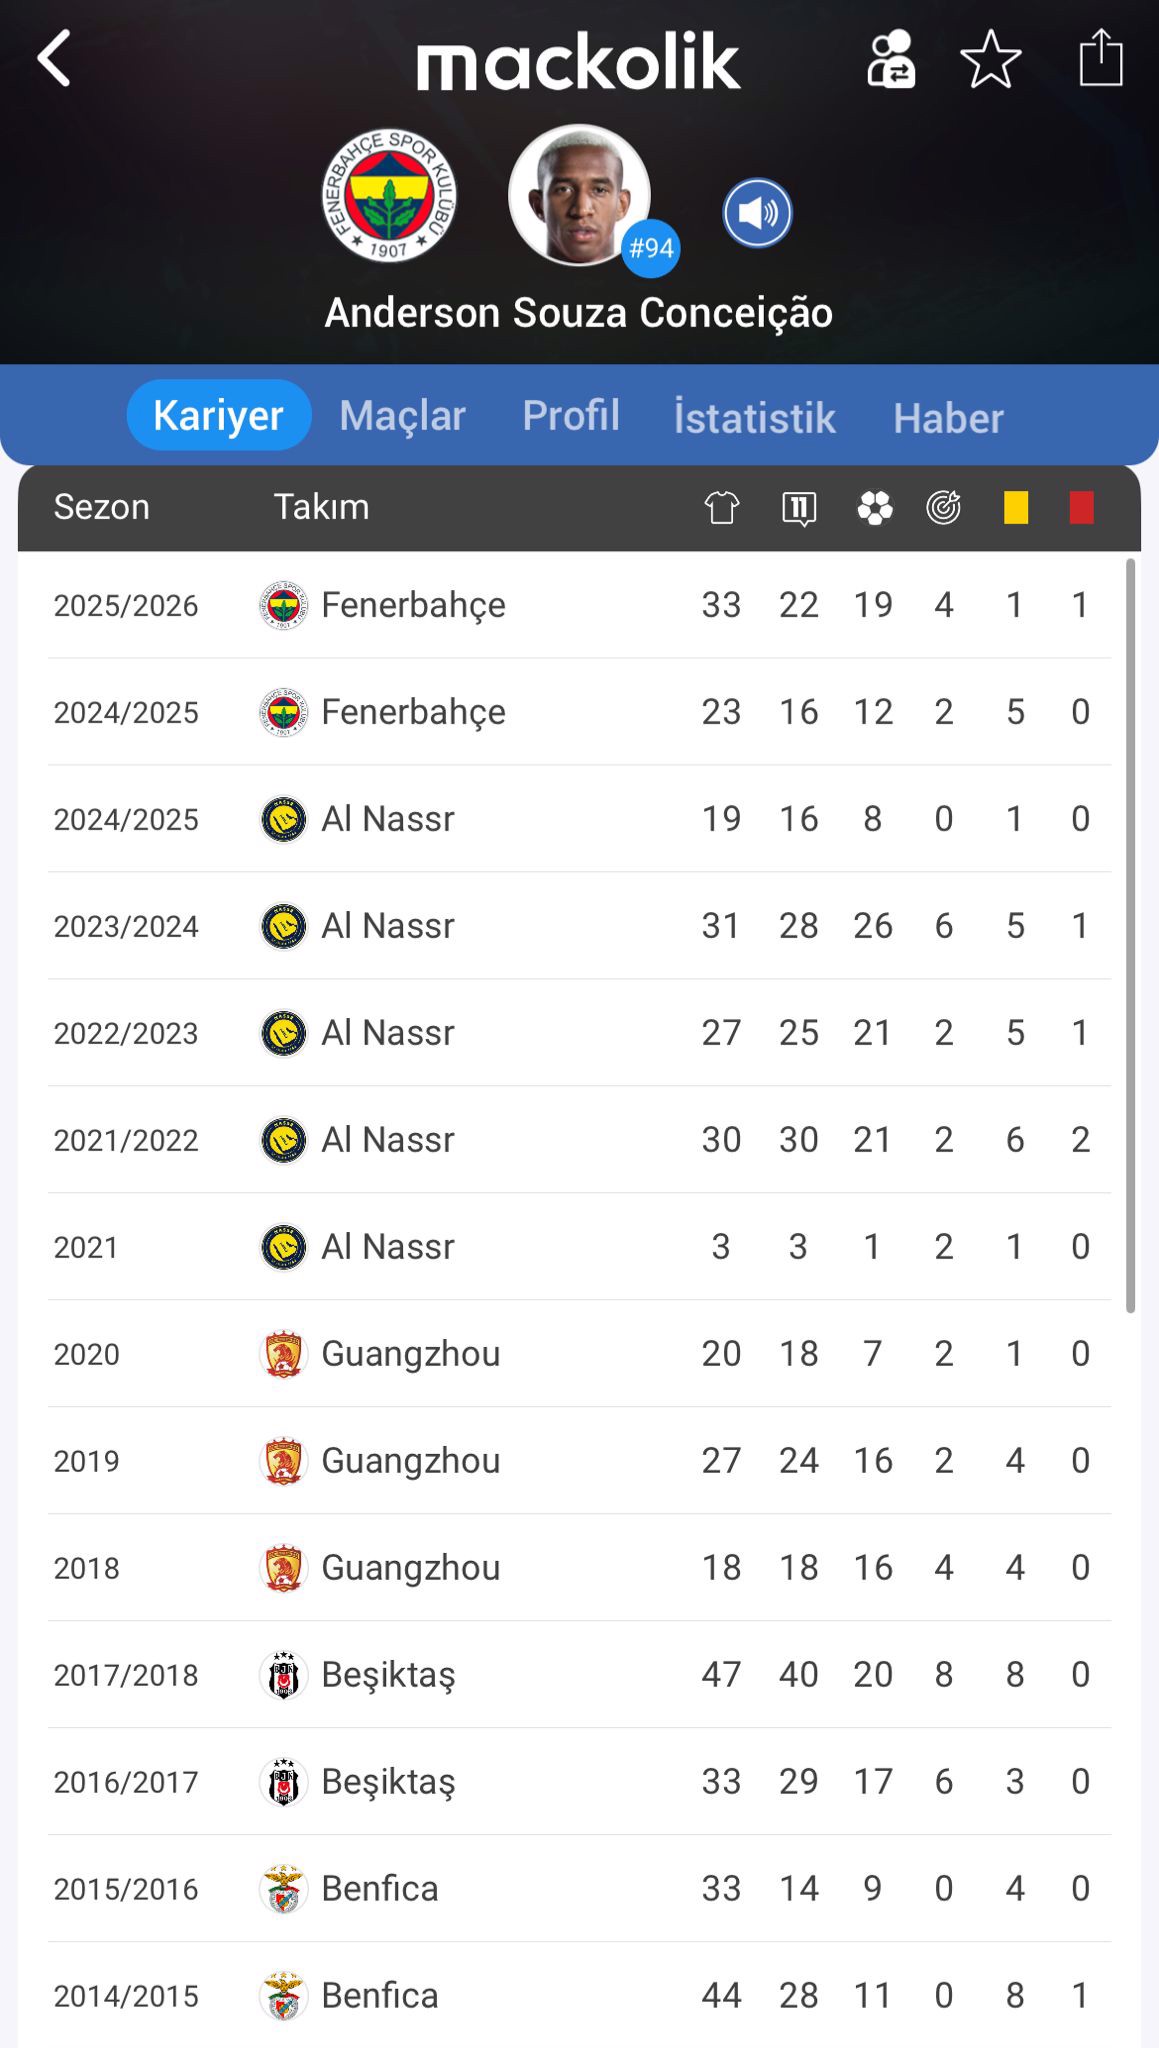Viewport: 1159px width, 2048px height.
Task: Add player to favorites with star
Action: 990,60
